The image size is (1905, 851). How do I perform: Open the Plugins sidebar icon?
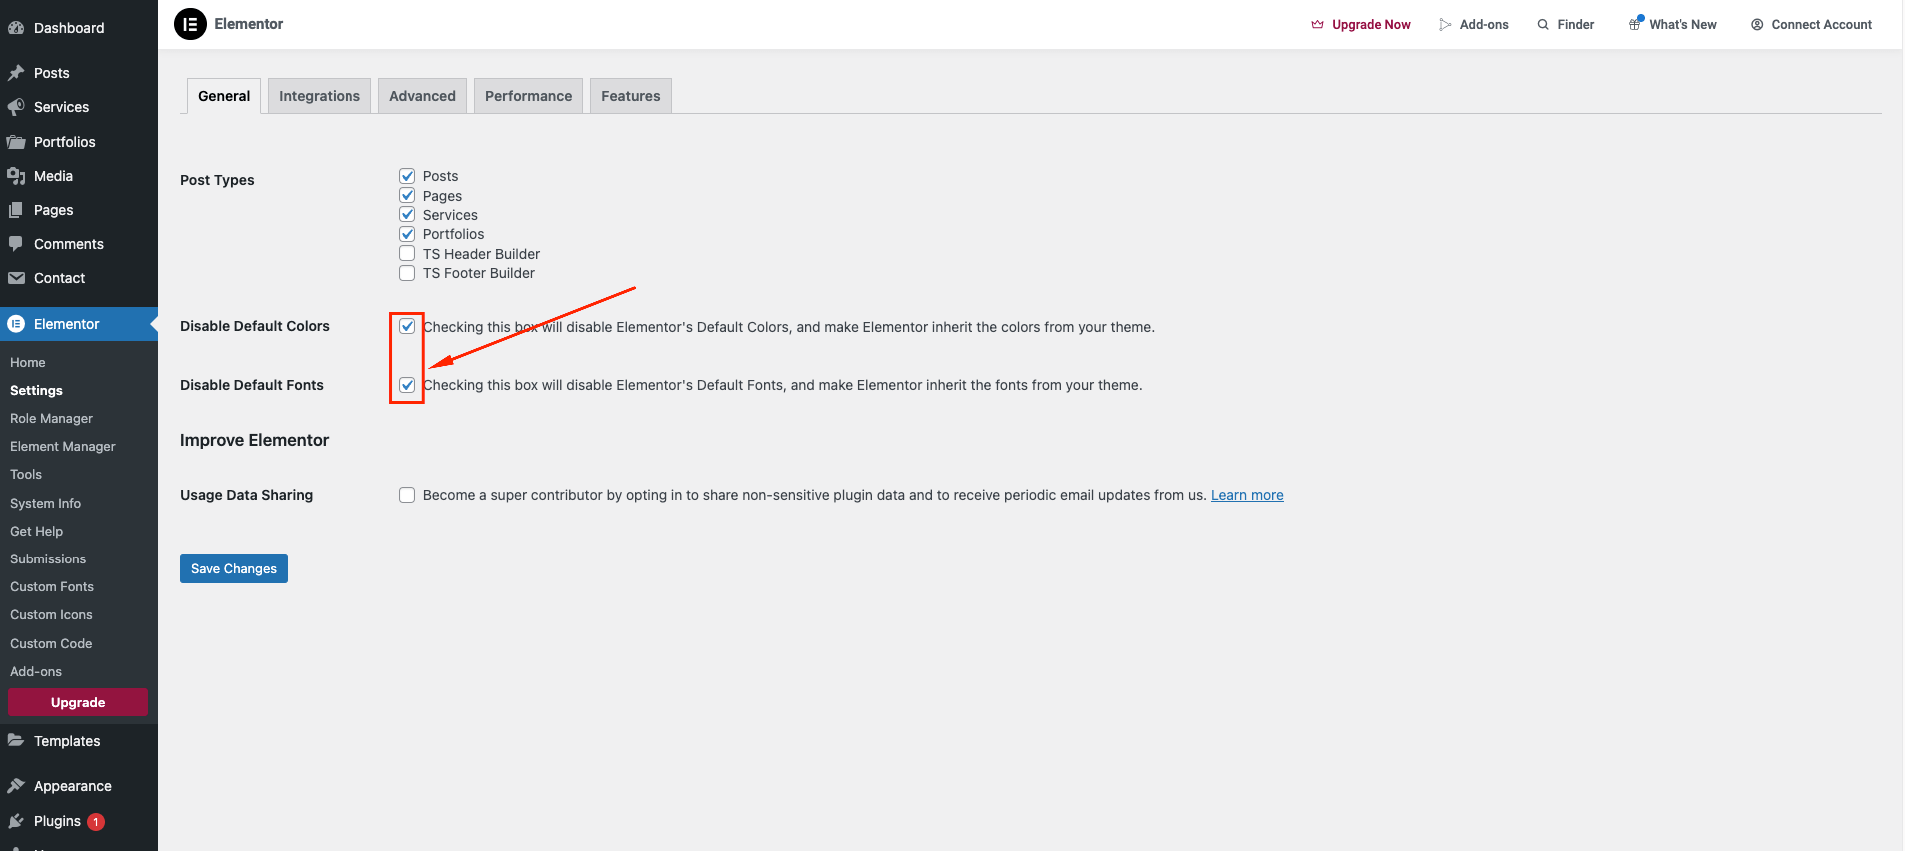coord(16,821)
